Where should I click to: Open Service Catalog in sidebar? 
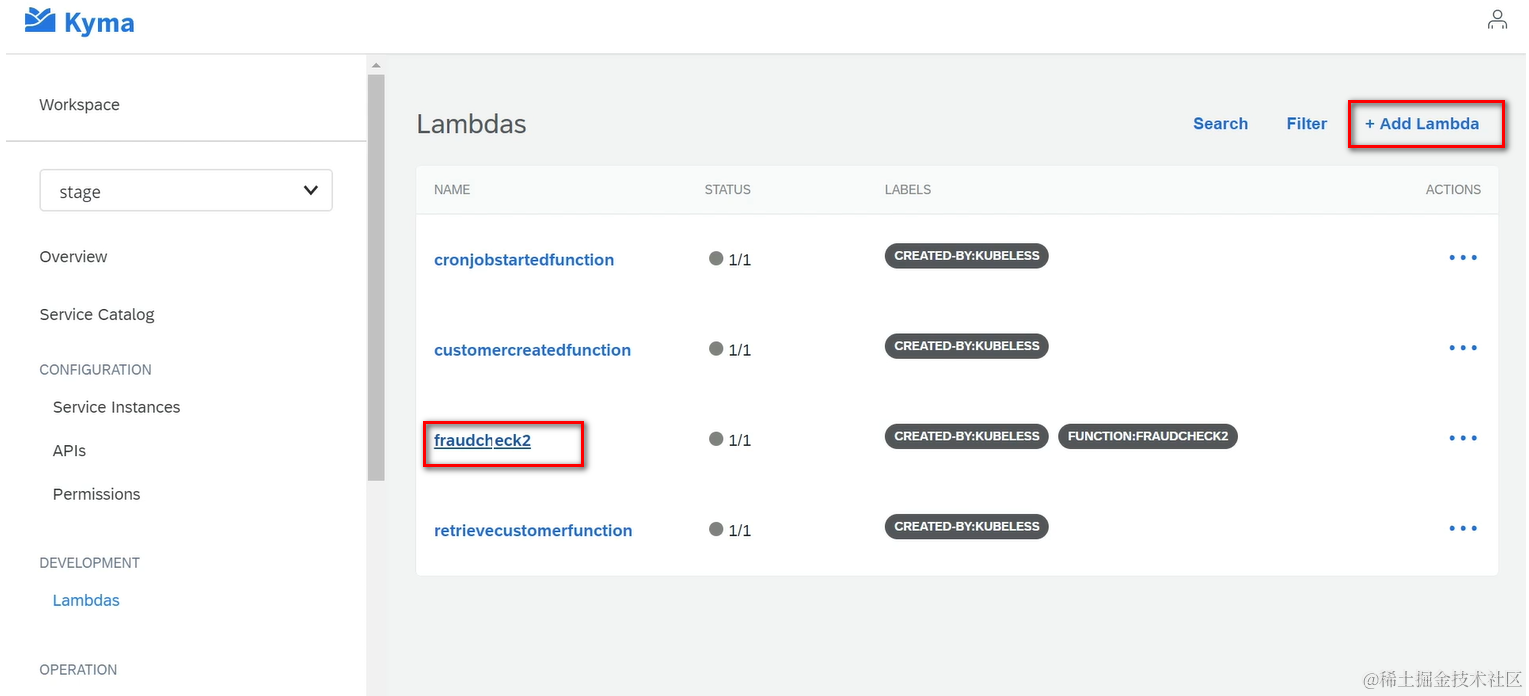(x=97, y=314)
